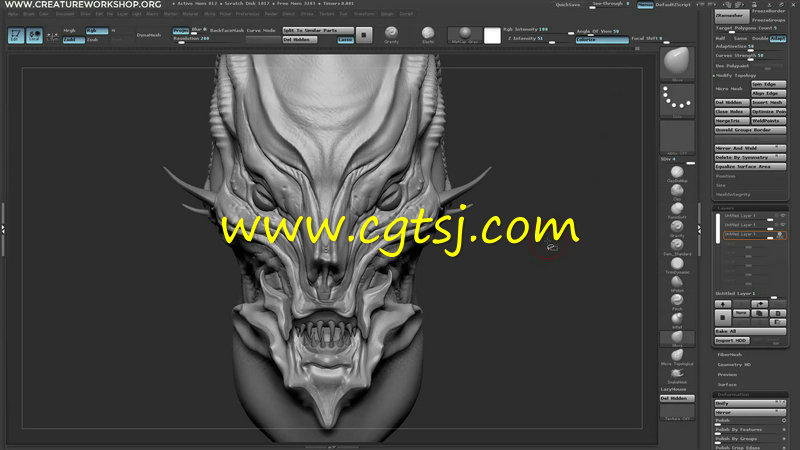Select the Move Topological brush
This screenshot has height=450, width=800.
point(677,357)
